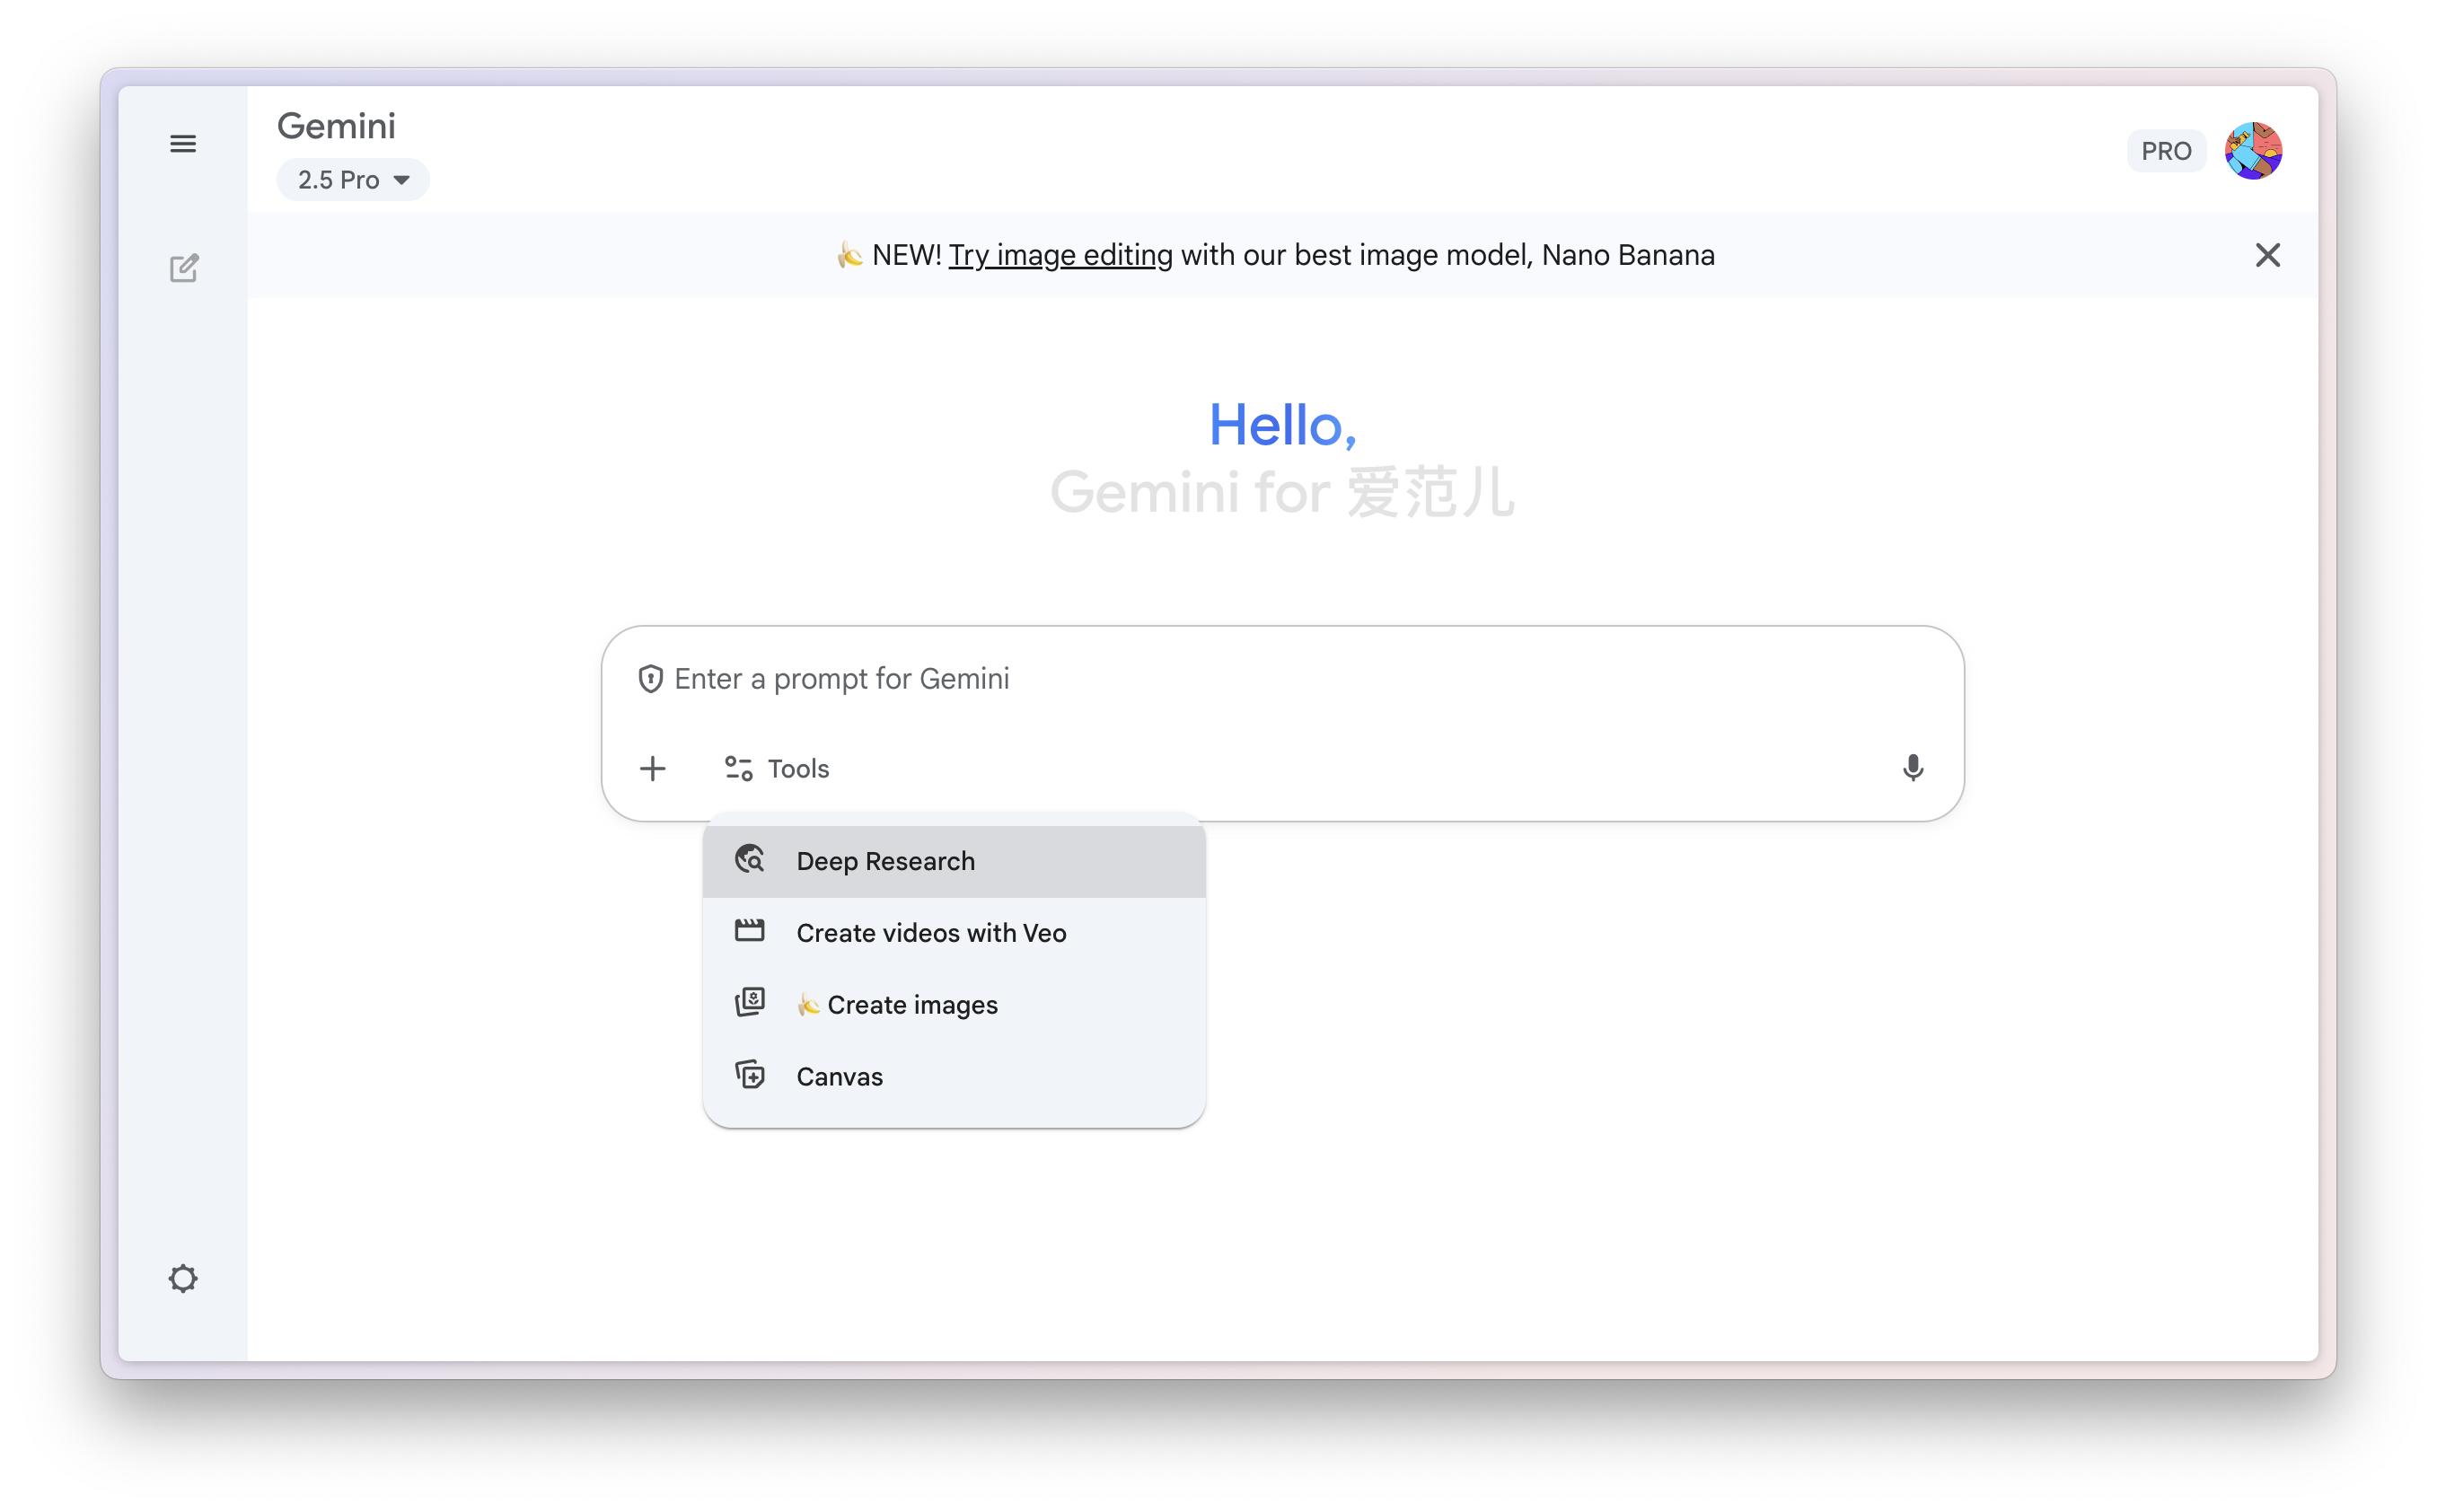Click the microphone icon for voice input
The image size is (2437, 1512).
pos(1912,768)
